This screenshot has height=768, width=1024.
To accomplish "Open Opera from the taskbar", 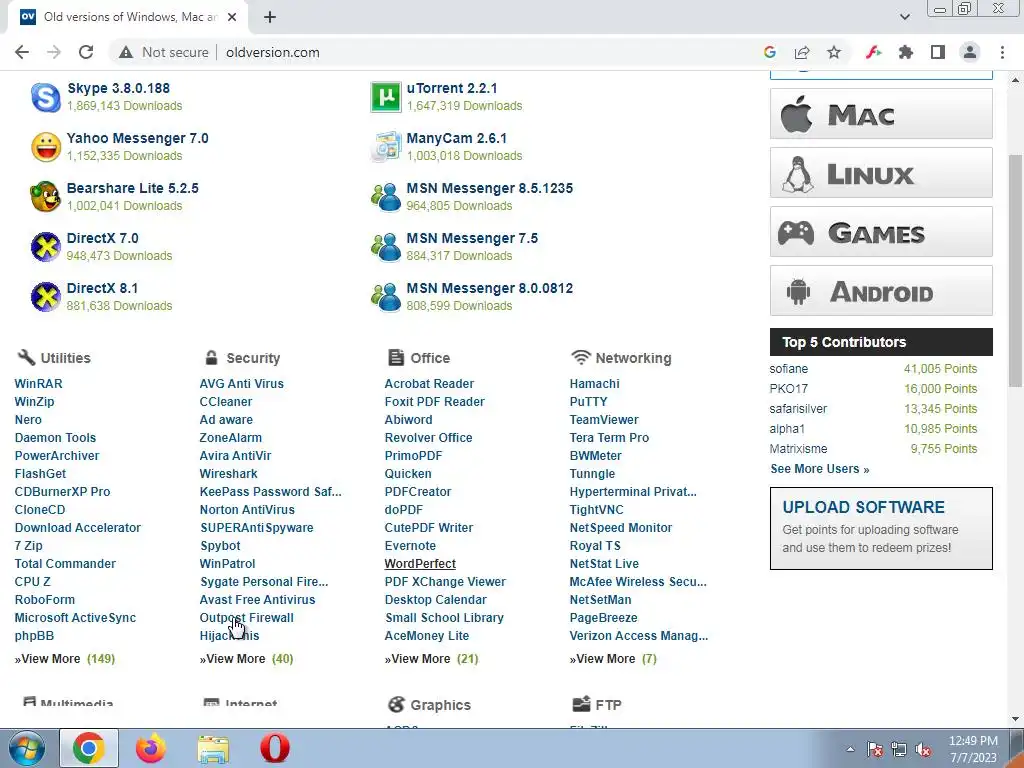I will (275, 748).
